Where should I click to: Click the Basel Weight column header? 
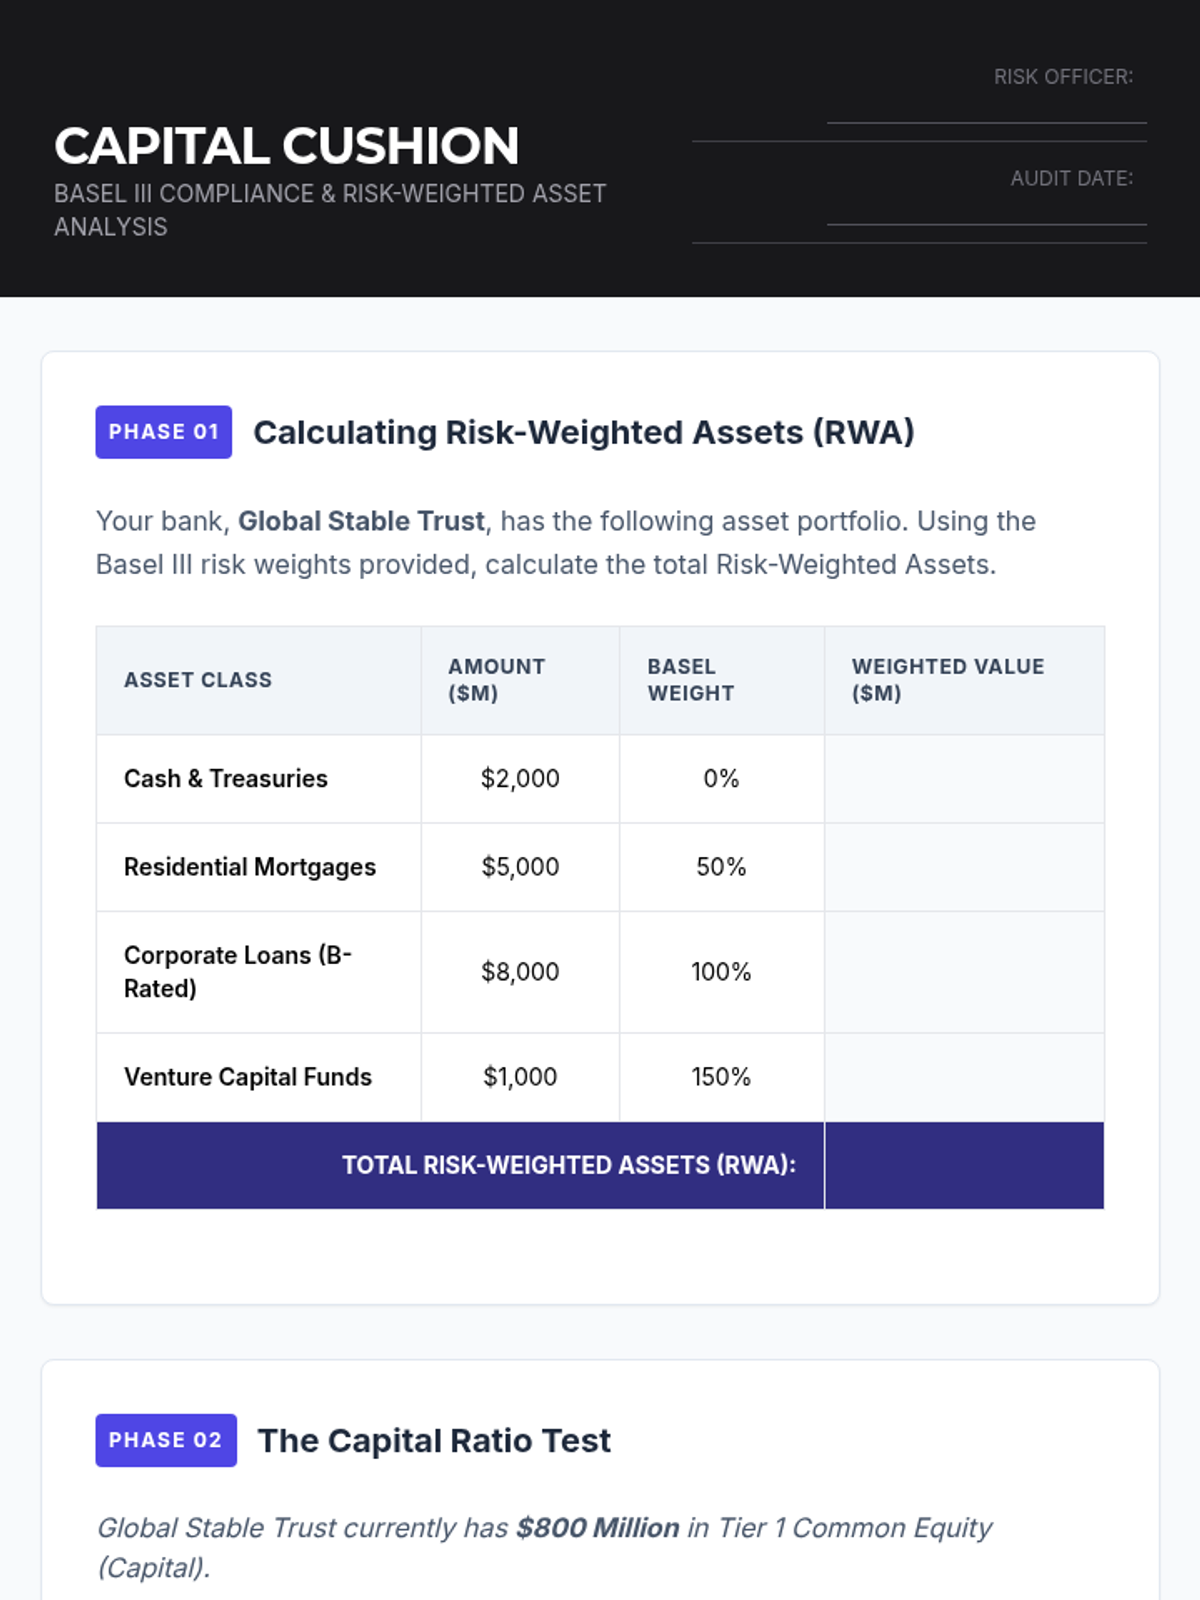(691, 680)
